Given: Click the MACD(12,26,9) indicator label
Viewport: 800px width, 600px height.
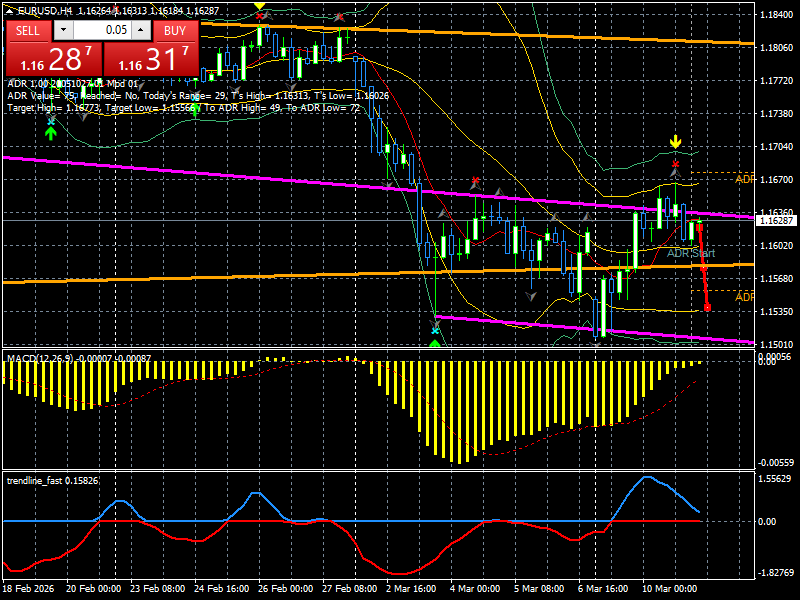Looking at the screenshot, I should [x=41, y=358].
